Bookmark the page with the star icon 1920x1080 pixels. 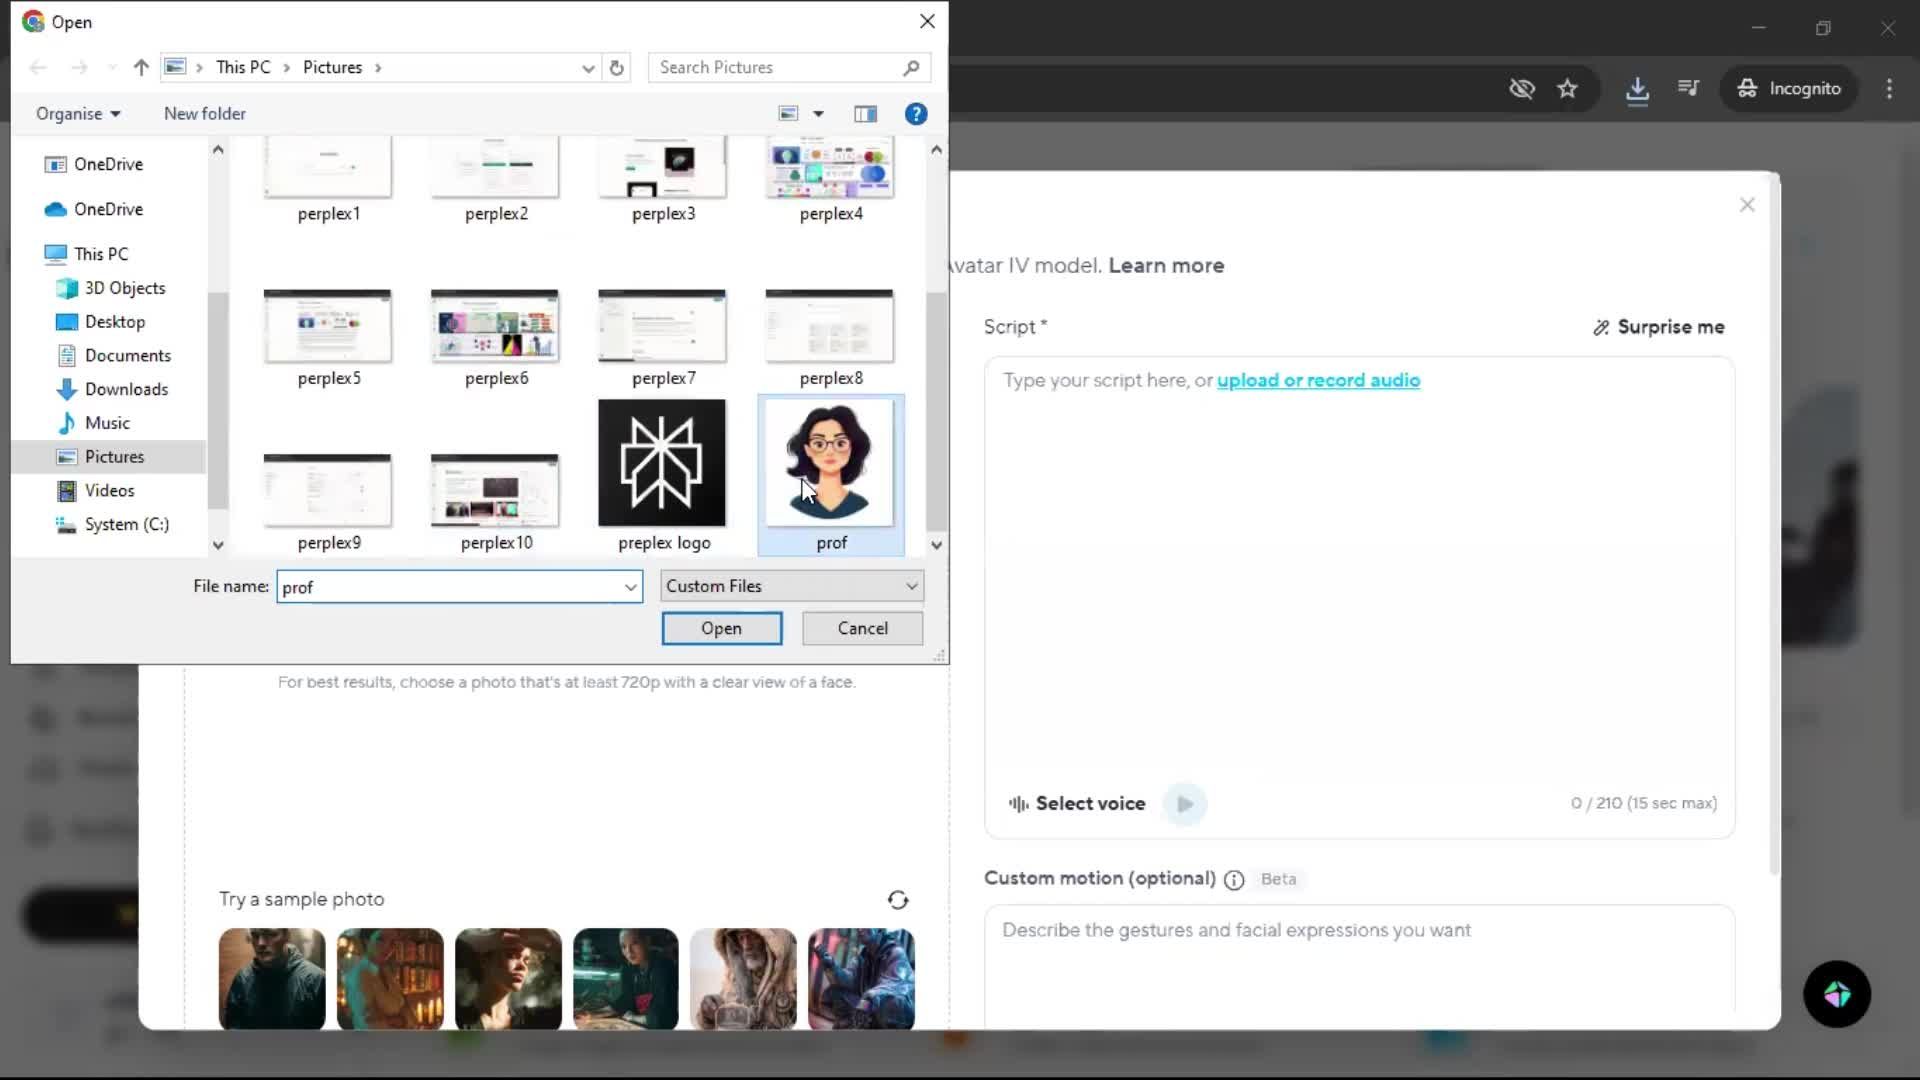point(1567,89)
